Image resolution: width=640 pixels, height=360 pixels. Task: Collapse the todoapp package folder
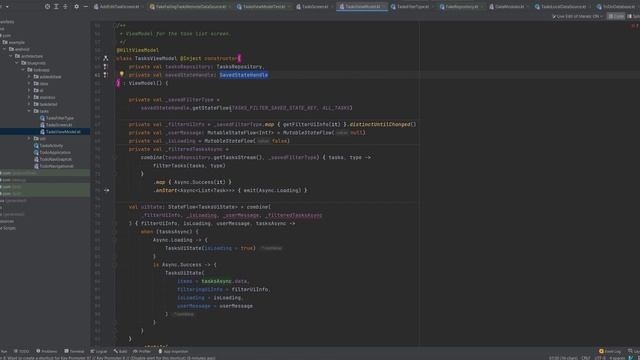(x=23, y=70)
